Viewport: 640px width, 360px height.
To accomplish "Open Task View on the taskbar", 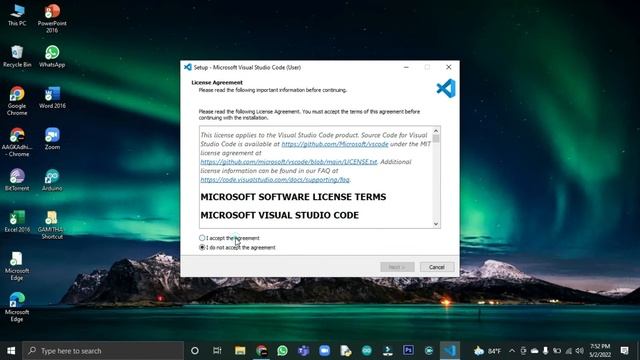I will [217, 351].
